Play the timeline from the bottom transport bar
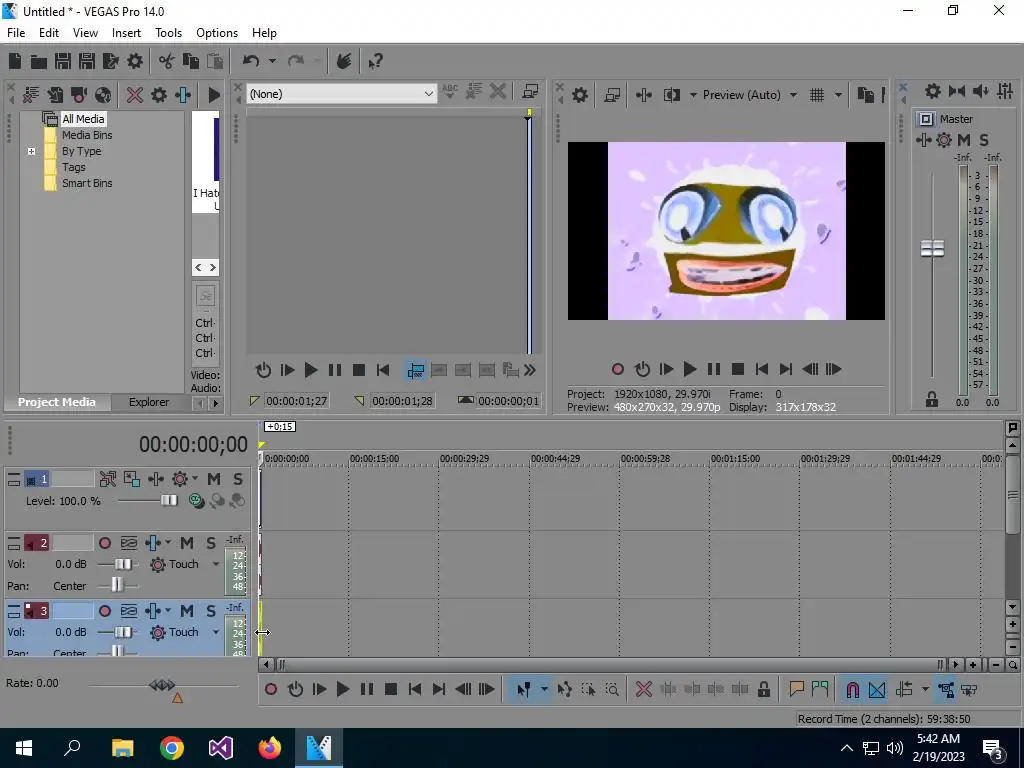This screenshot has width=1024, height=768. pos(342,689)
